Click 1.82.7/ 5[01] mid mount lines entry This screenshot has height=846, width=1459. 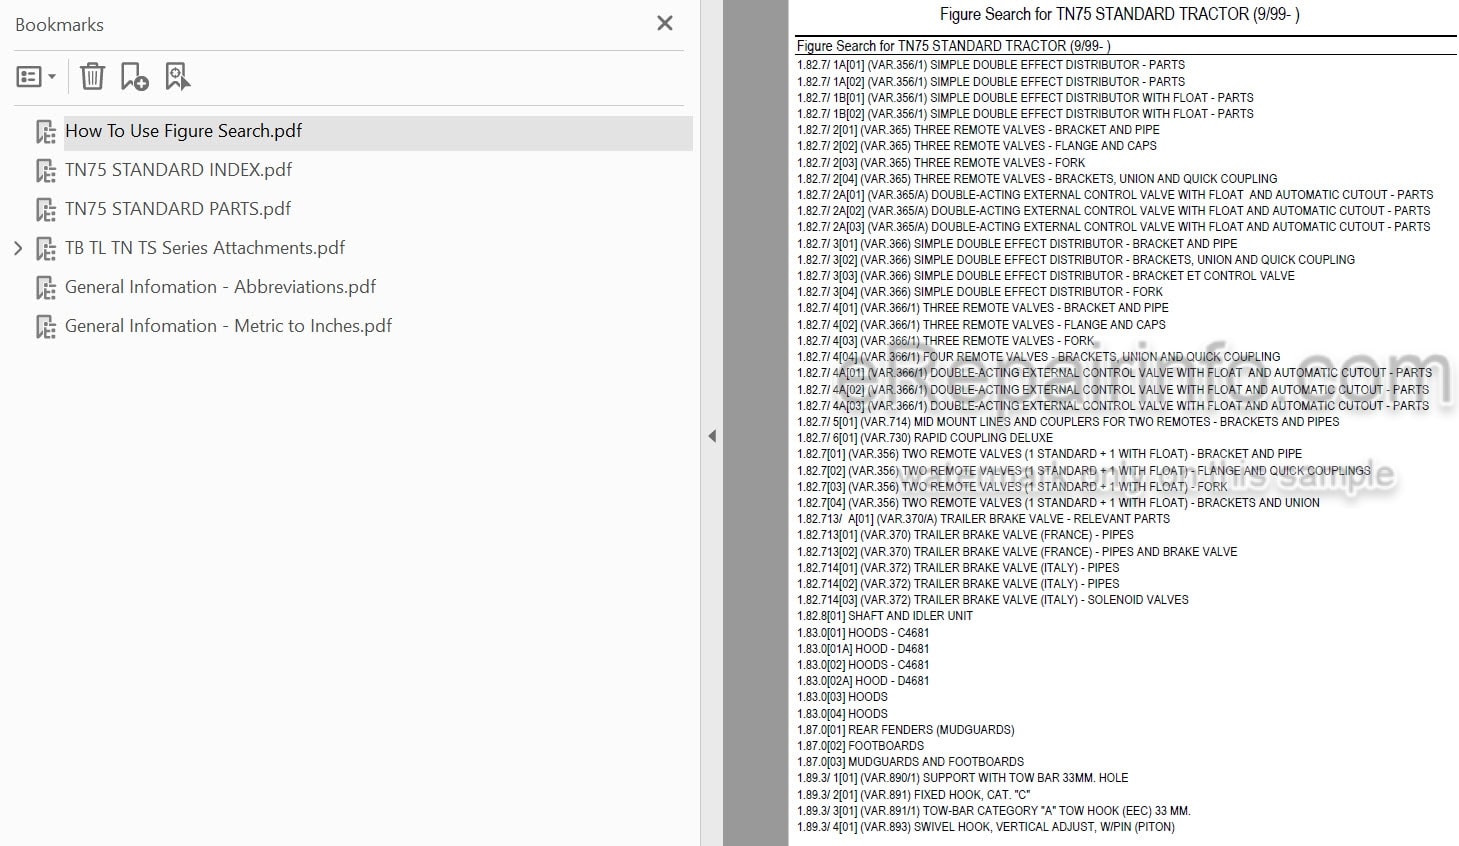(1068, 422)
